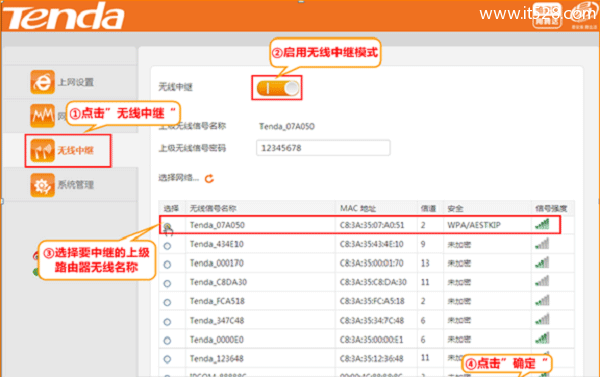
Task: Click the Tenda_434E10 network name
Action: 217,244
